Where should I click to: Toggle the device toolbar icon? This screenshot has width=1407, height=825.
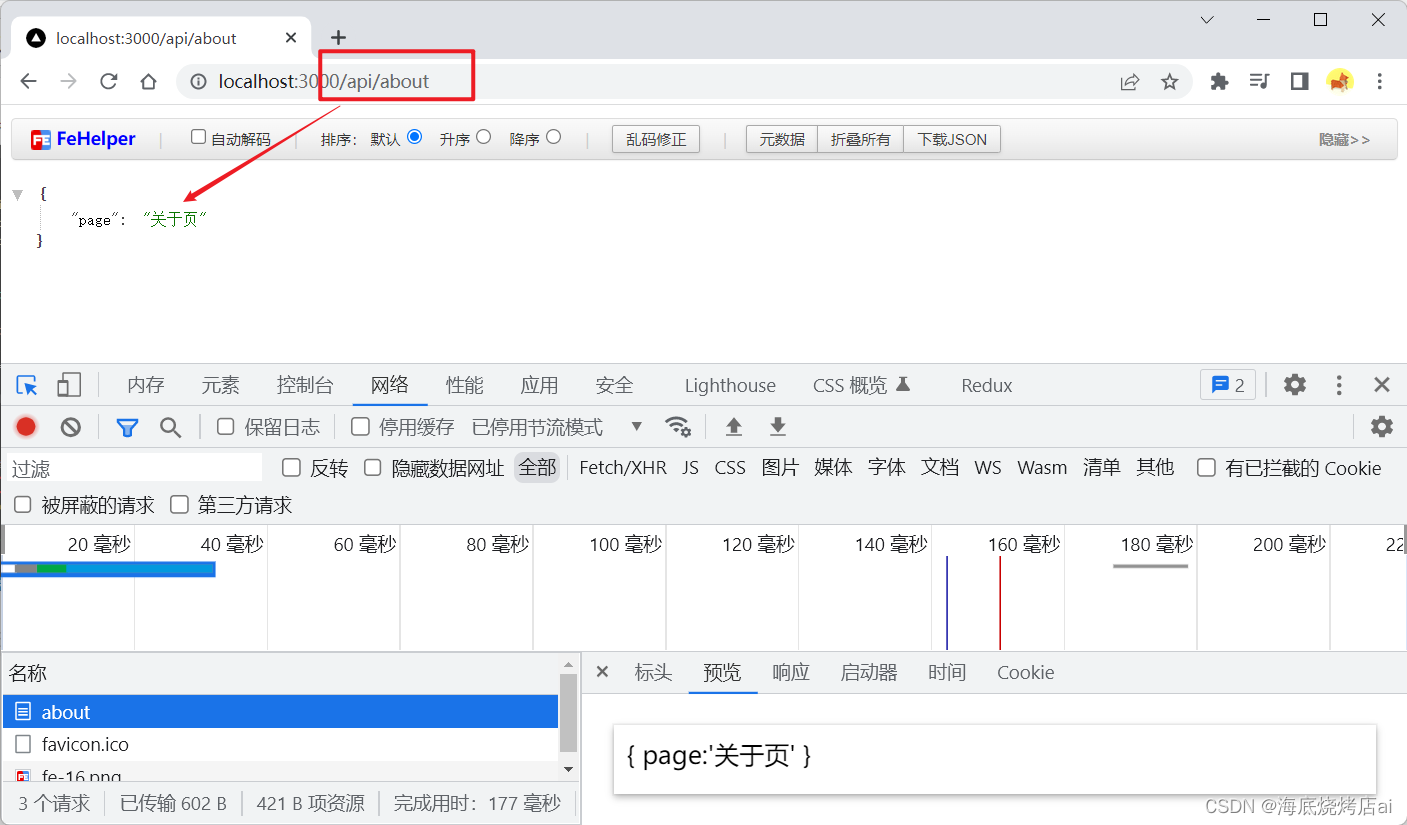click(68, 385)
